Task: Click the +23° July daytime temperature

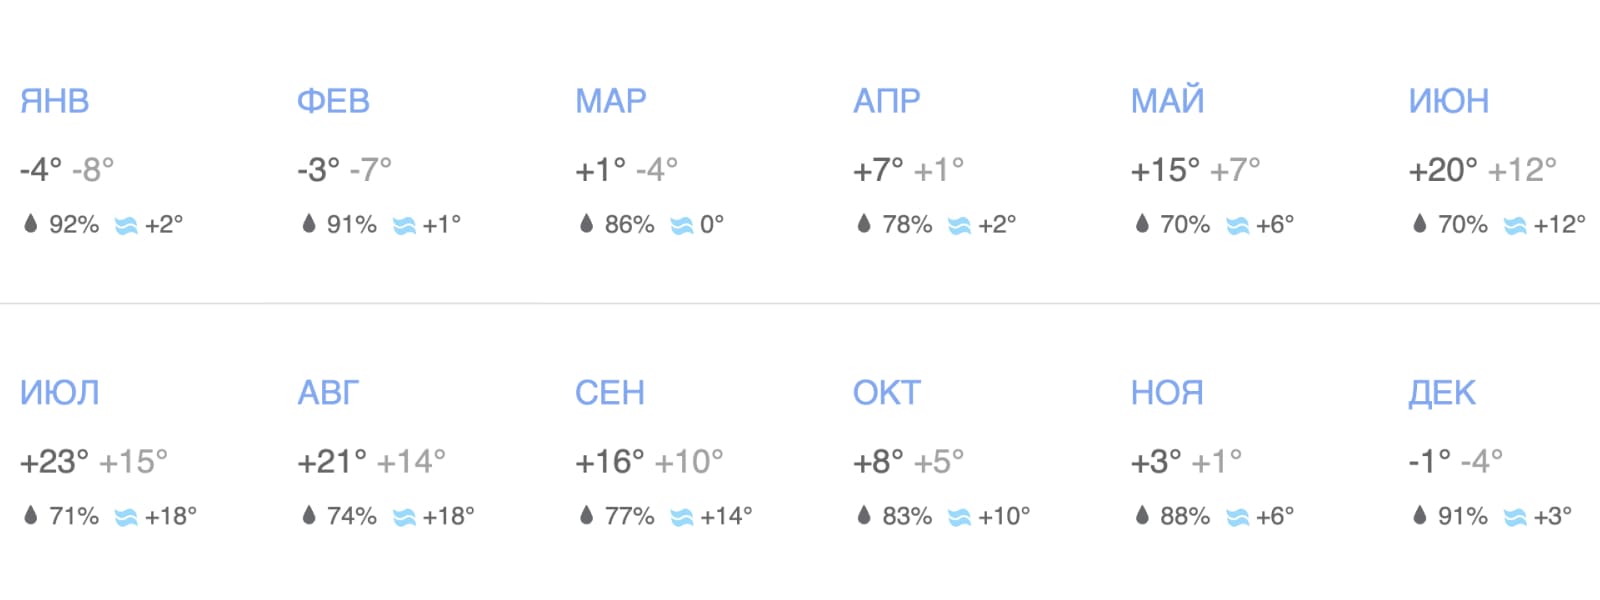Action: [54, 462]
